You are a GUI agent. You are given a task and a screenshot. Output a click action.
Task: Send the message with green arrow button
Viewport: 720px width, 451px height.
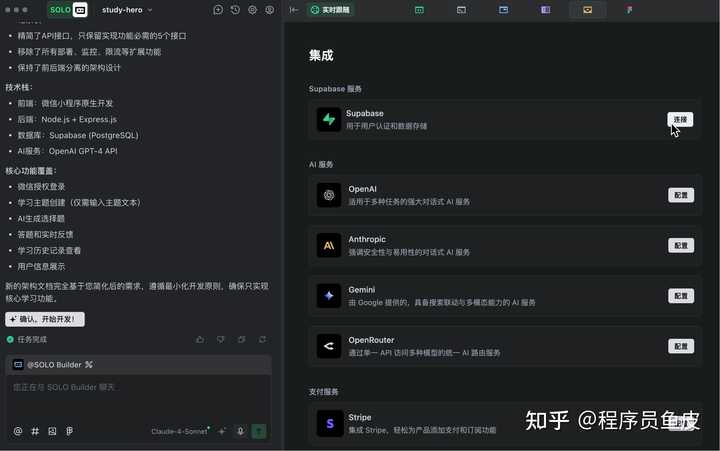259,431
